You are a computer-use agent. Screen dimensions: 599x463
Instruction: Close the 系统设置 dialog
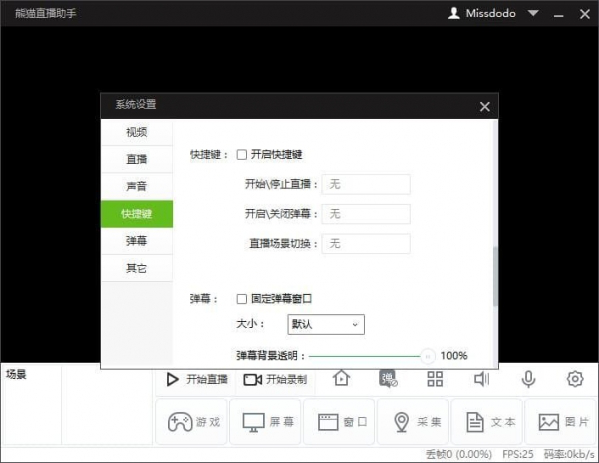click(485, 107)
